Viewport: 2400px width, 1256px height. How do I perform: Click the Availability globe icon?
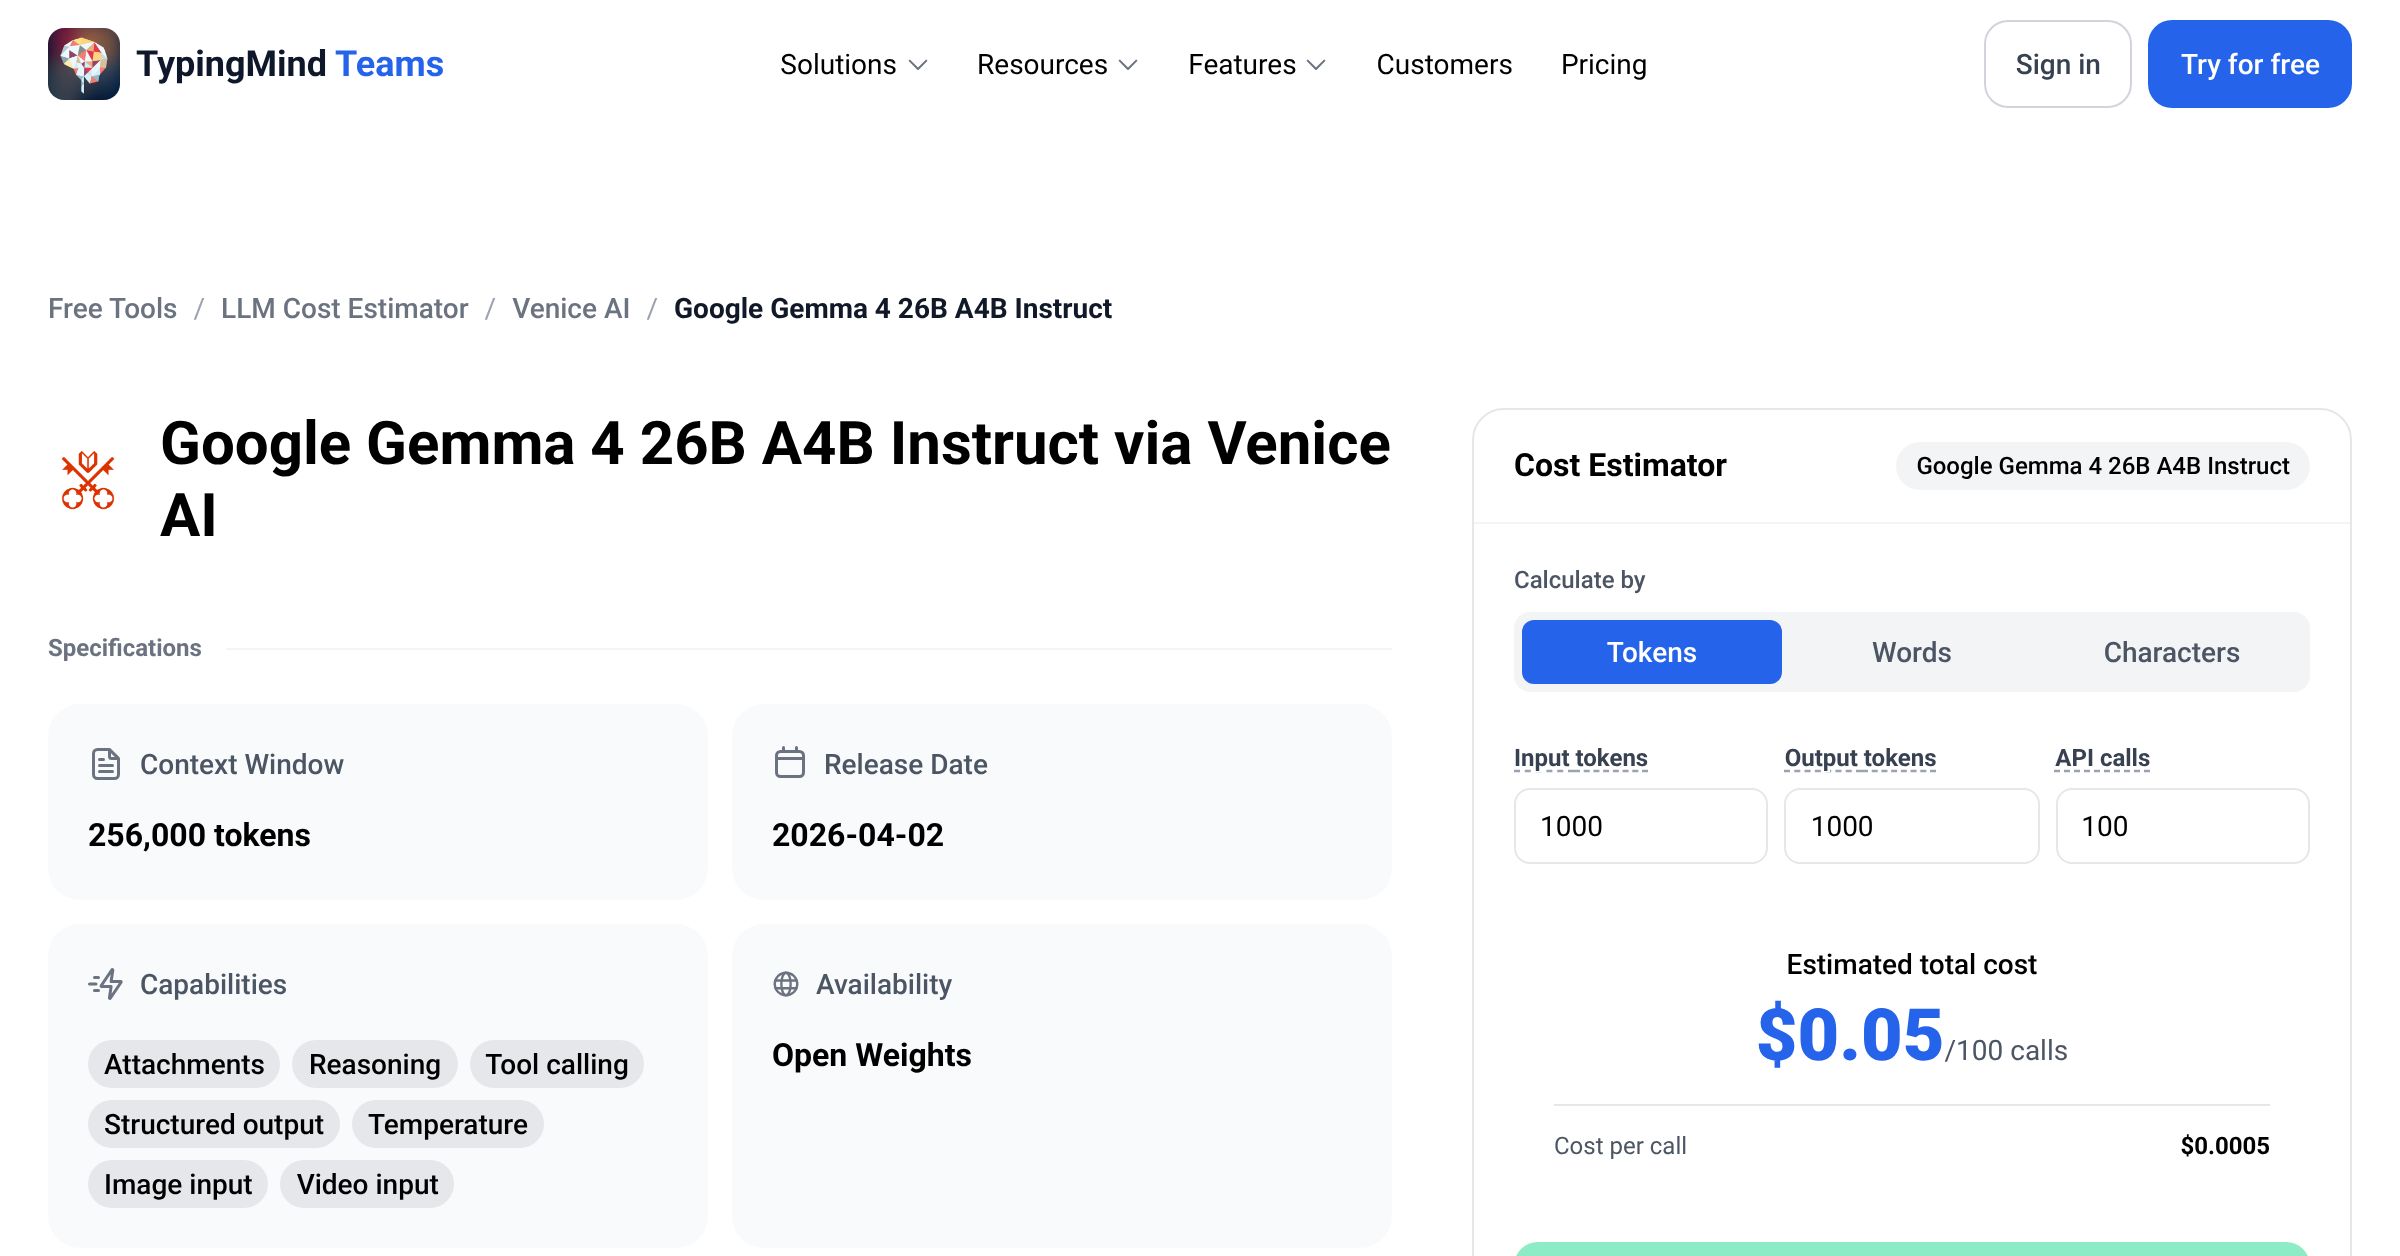(786, 984)
